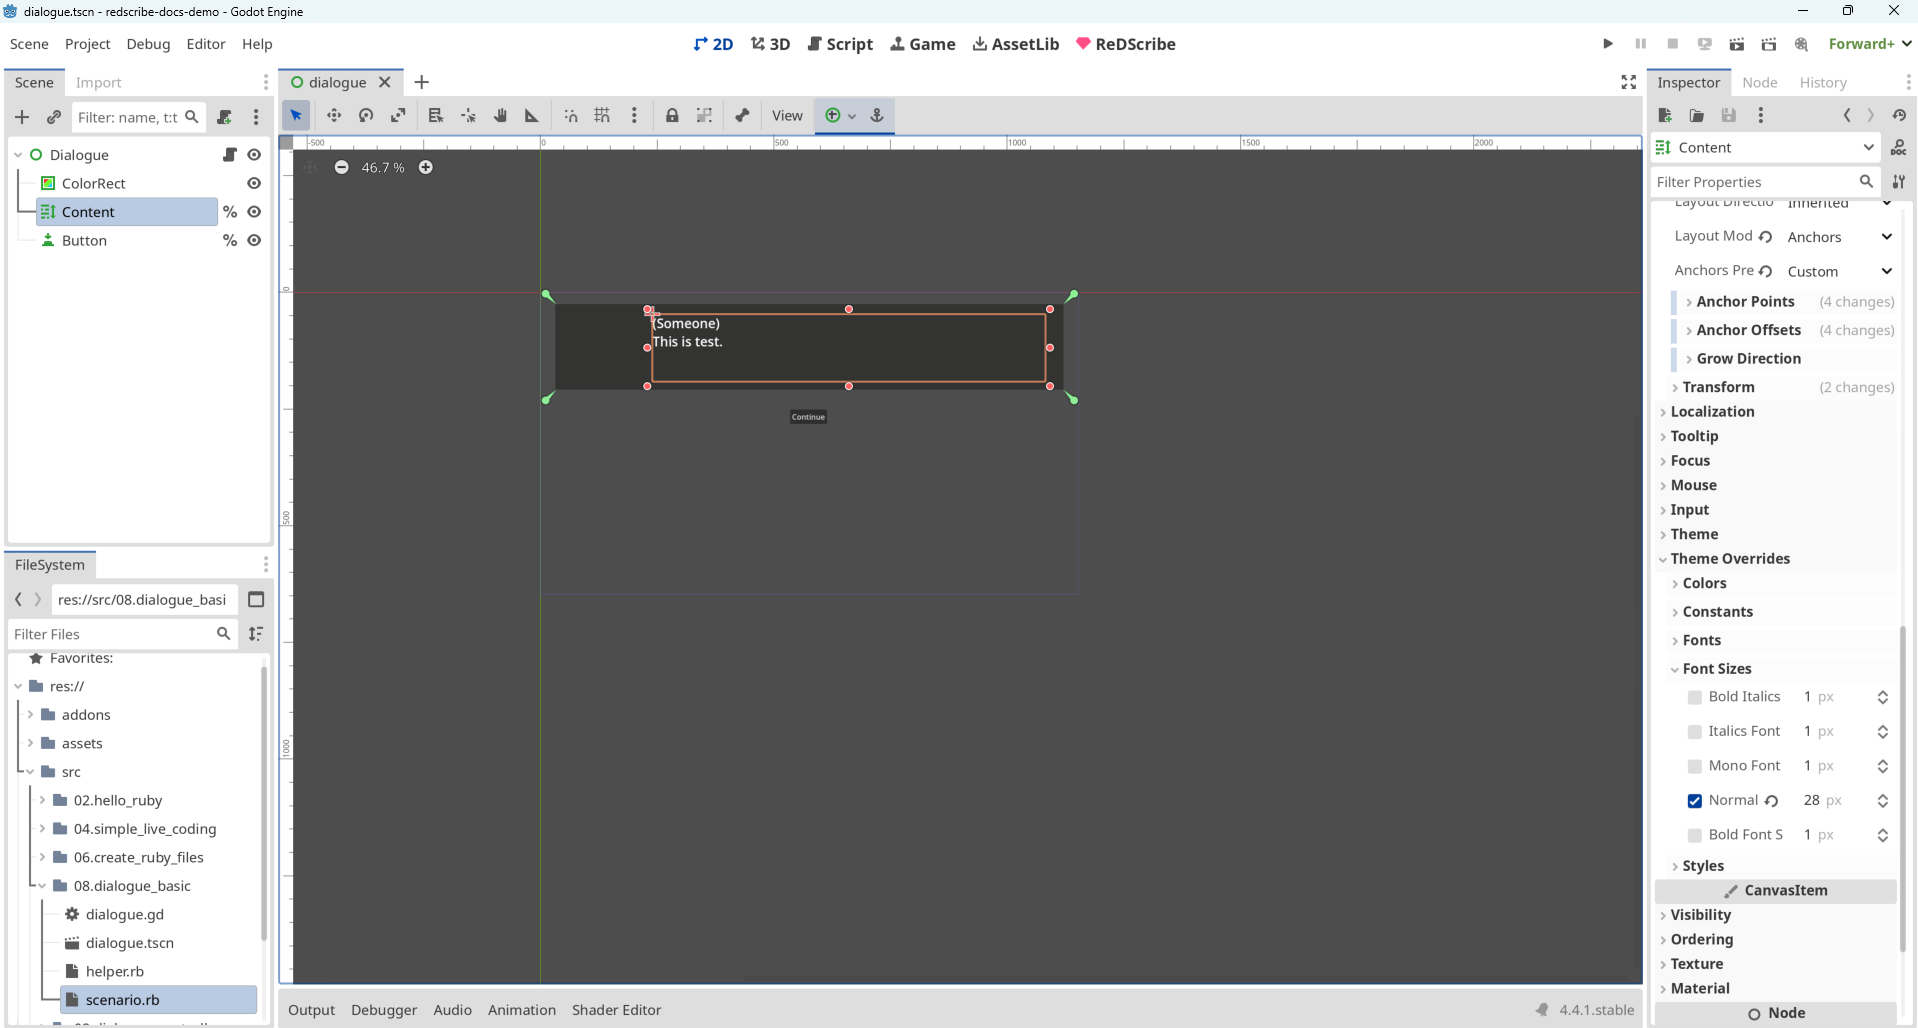Viewport: 1918px width, 1028px height.
Task: Open the Forward+ renderer dropdown
Action: coord(1869,44)
